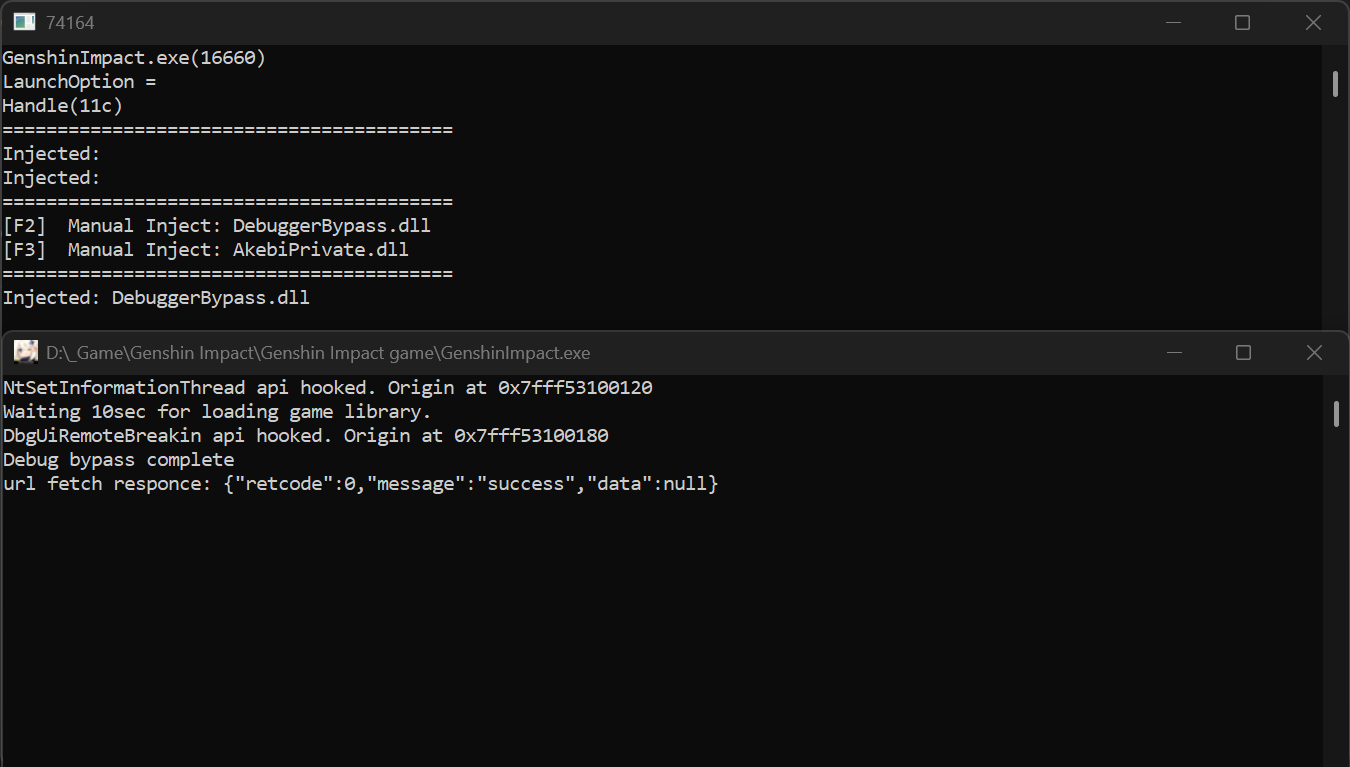Click the 'NtSetInformationThread api hooked' line
The width and height of the screenshot is (1350, 767).
(x=328, y=388)
